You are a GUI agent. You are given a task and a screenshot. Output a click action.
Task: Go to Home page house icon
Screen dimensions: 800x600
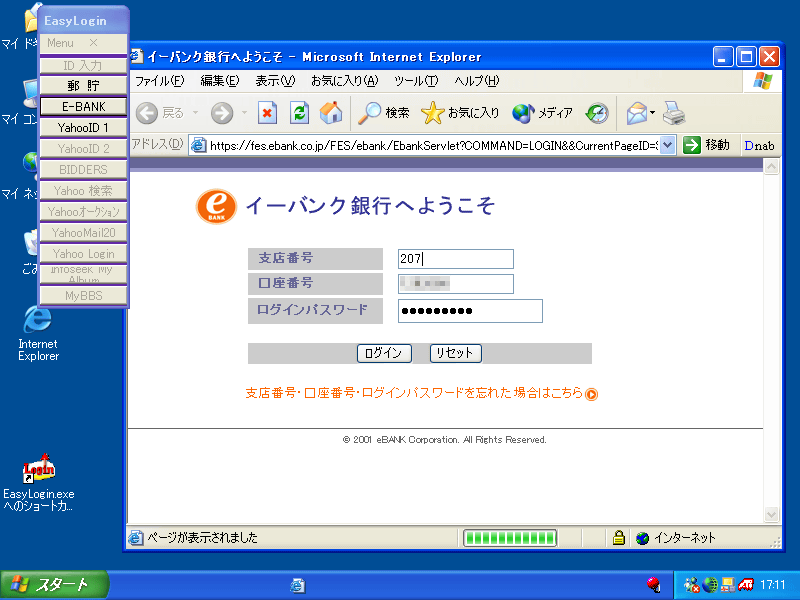click(331, 113)
